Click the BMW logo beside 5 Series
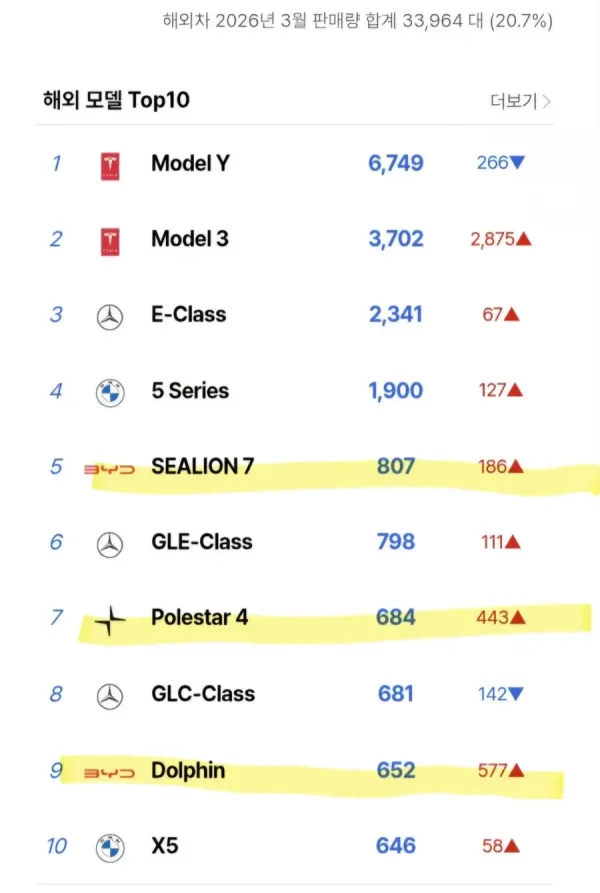Image resolution: width=600 pixels, height=893 pixels. 110,393
